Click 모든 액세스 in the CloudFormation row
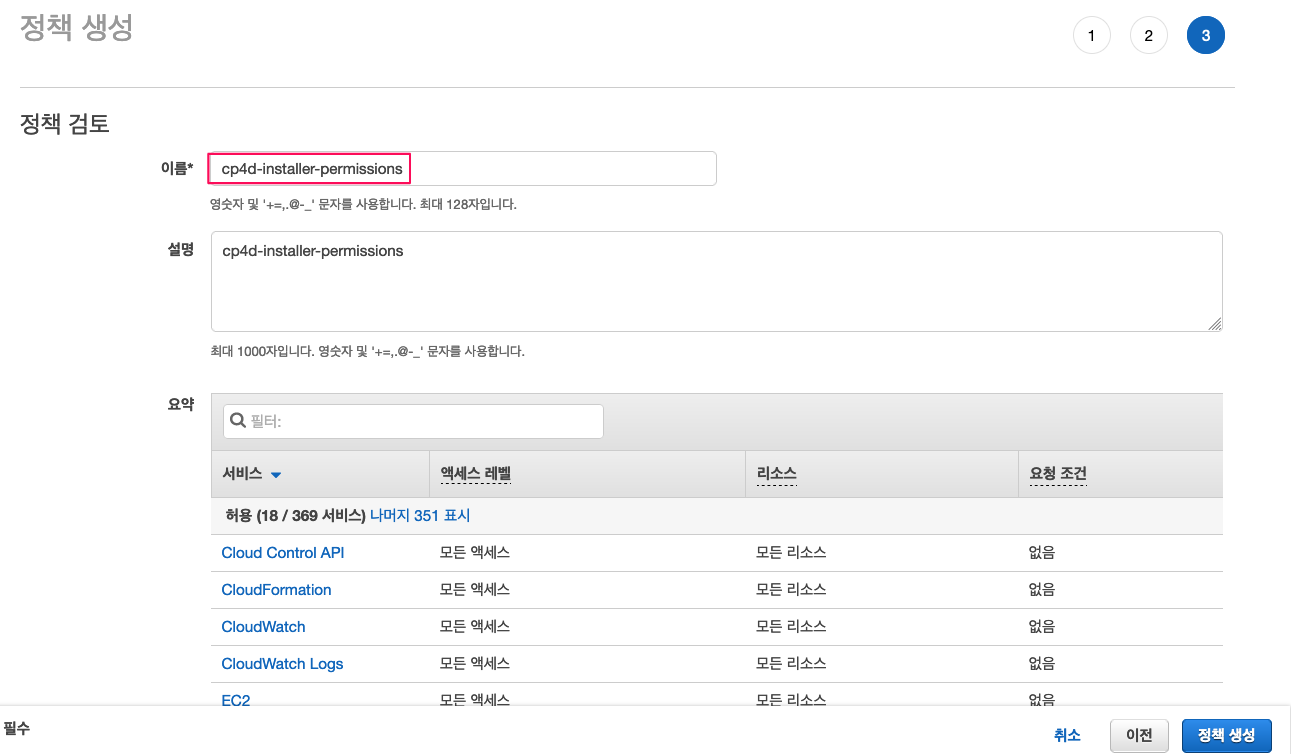 tap(475, 590)
